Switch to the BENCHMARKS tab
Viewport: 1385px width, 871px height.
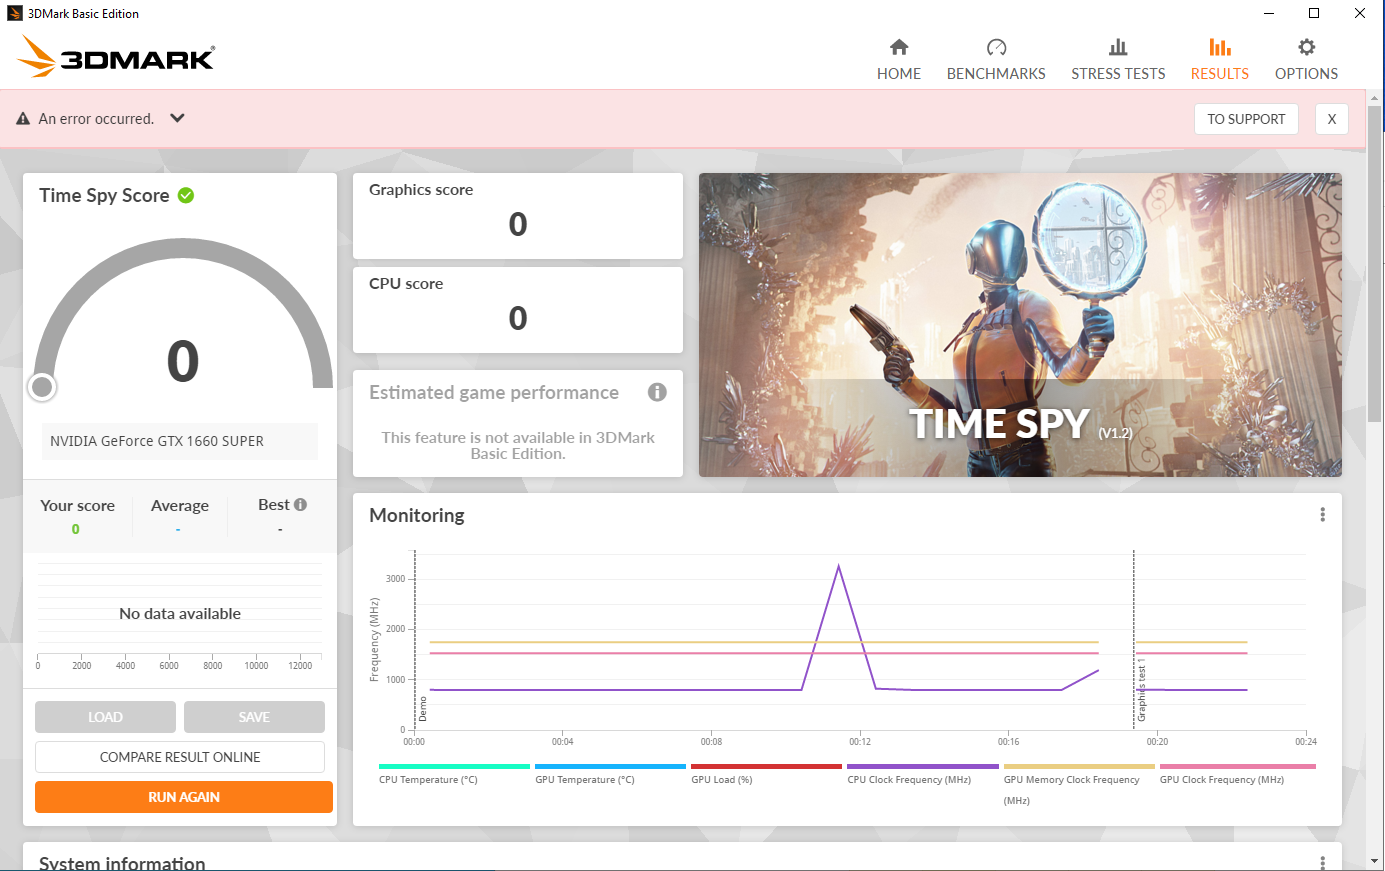996,60
